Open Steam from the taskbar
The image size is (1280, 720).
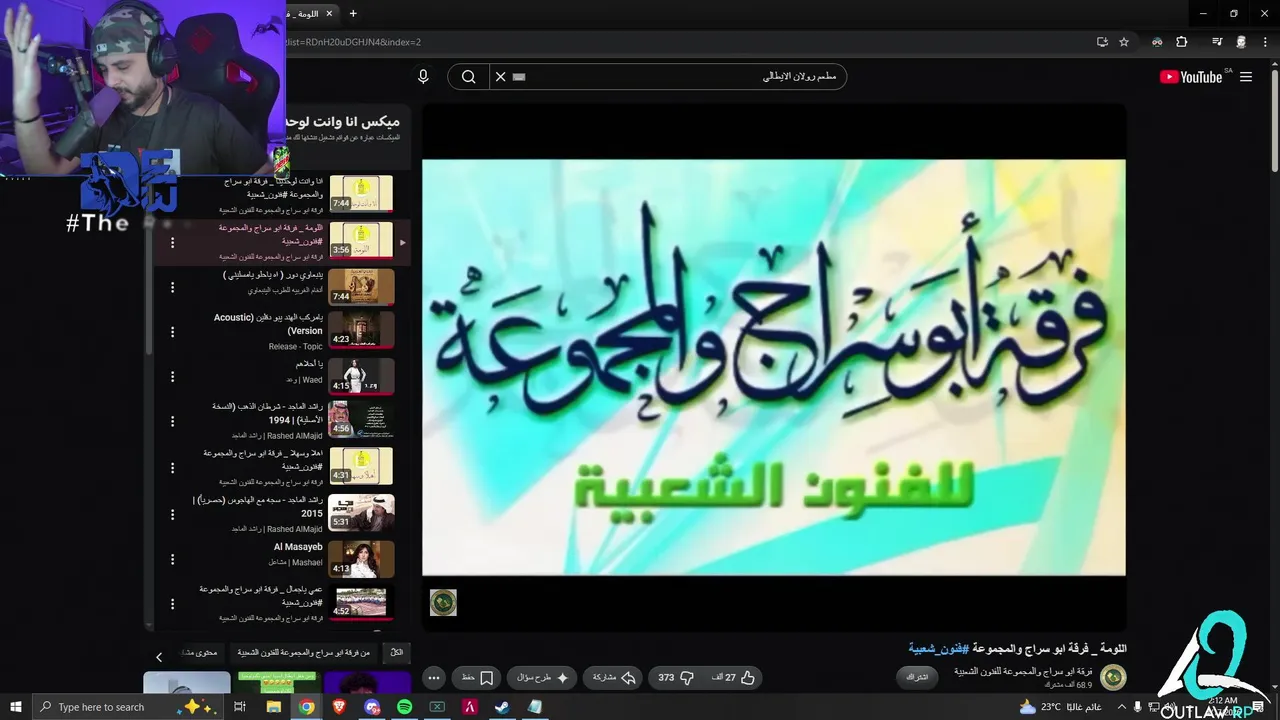[x=502, y=707]
